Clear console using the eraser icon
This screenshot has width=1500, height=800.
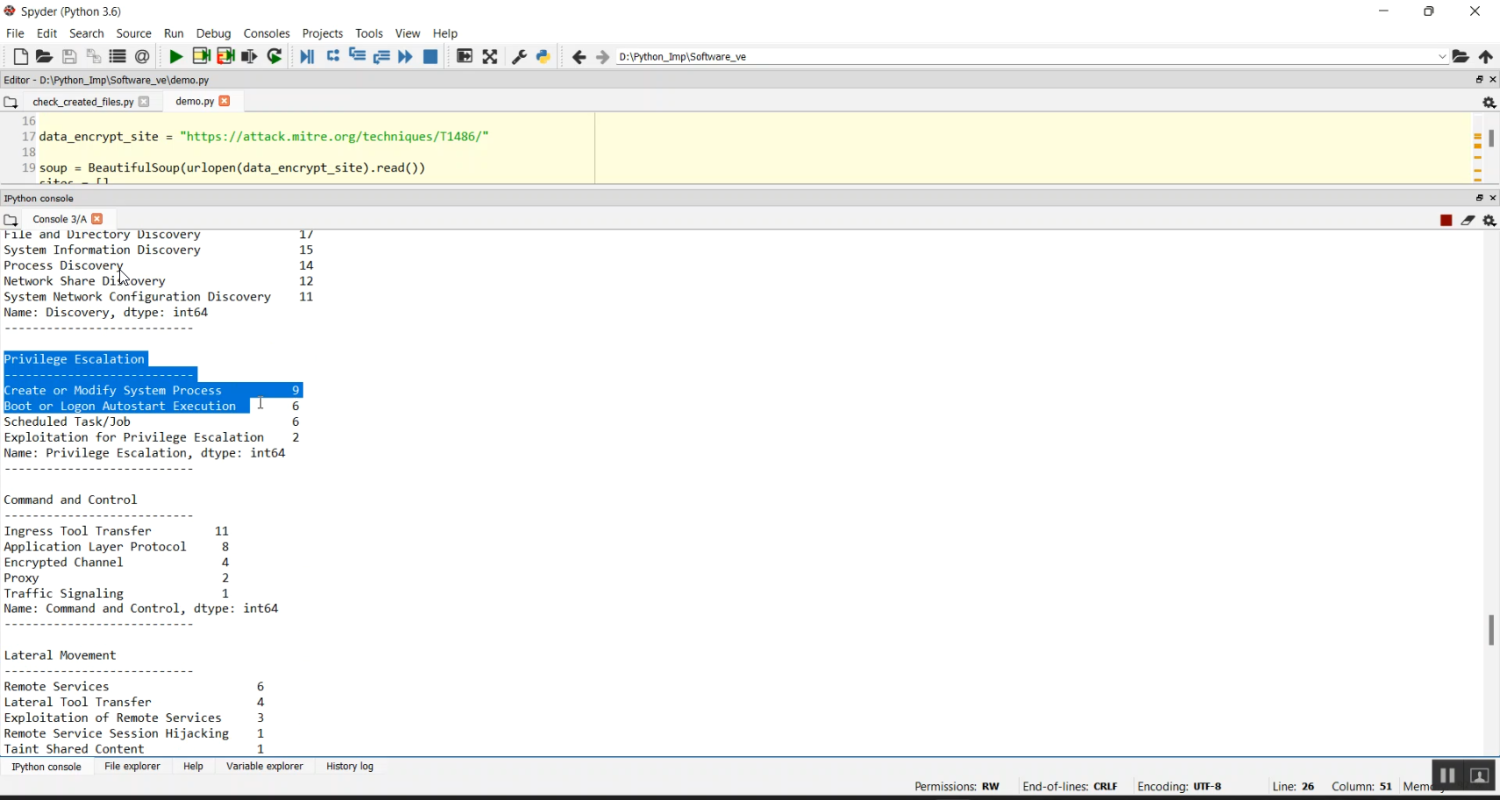tap(1467, 220)
